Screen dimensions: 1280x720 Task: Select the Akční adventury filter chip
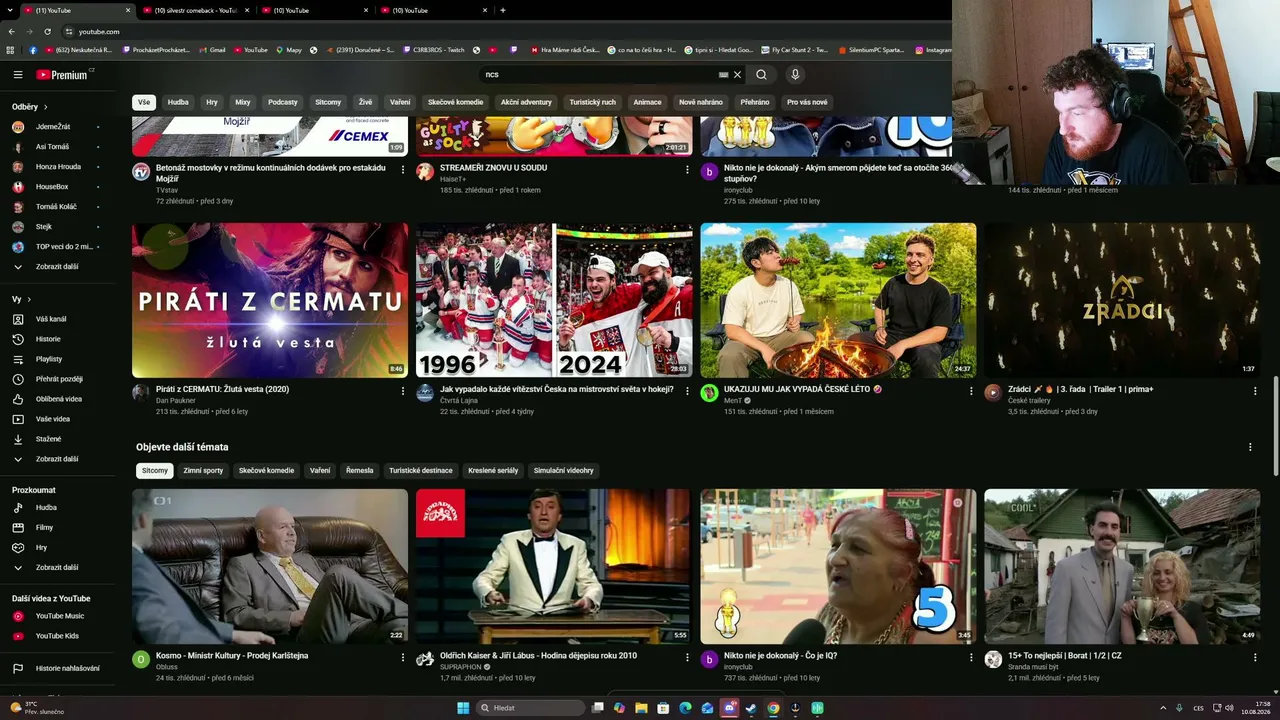click(x=526, y=102)
